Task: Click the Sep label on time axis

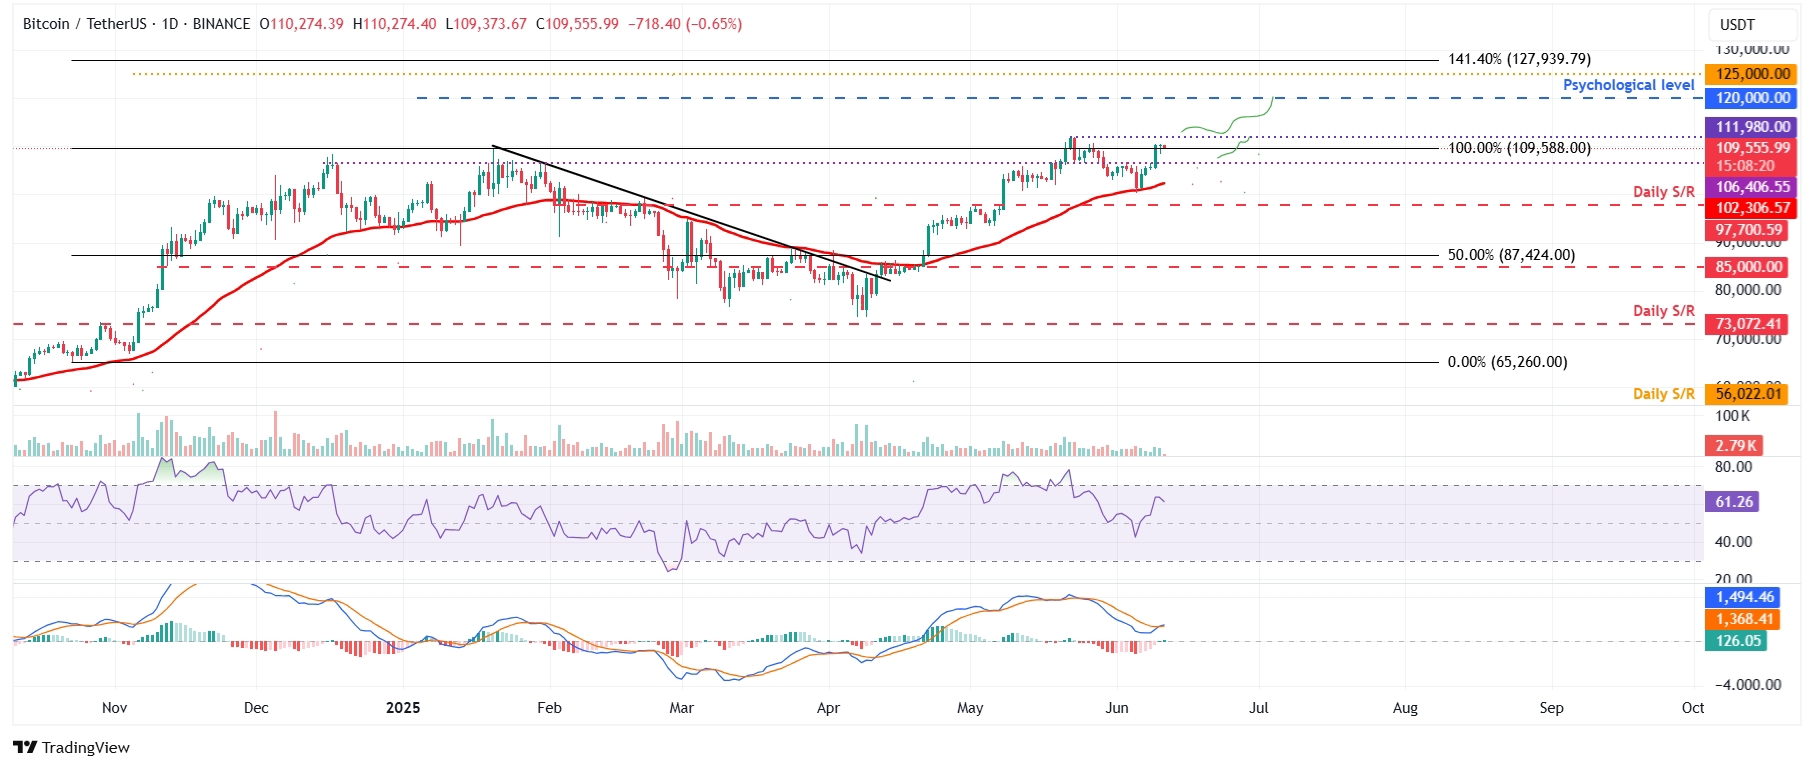Action: tap(1551, 708)
